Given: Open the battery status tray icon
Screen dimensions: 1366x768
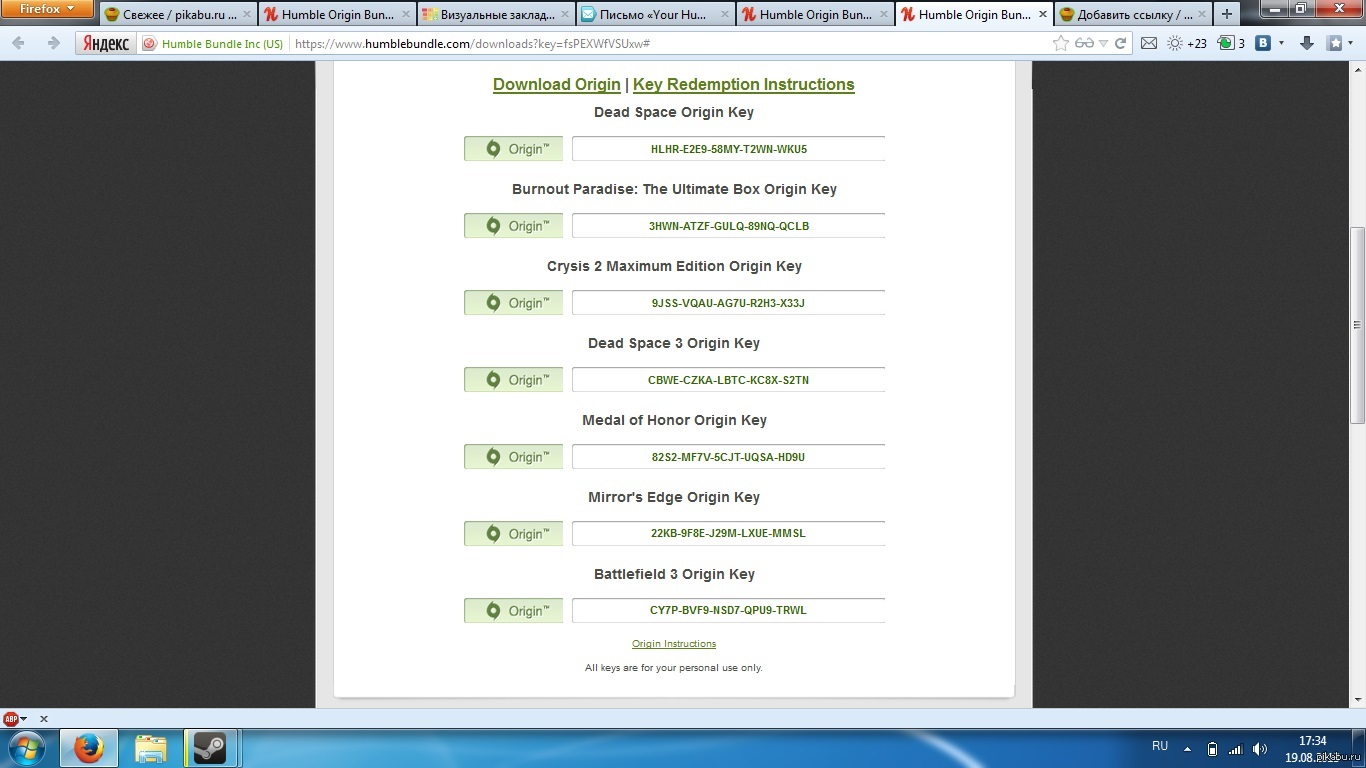Looking at the screenshot, I should (x=1212, y=748).
